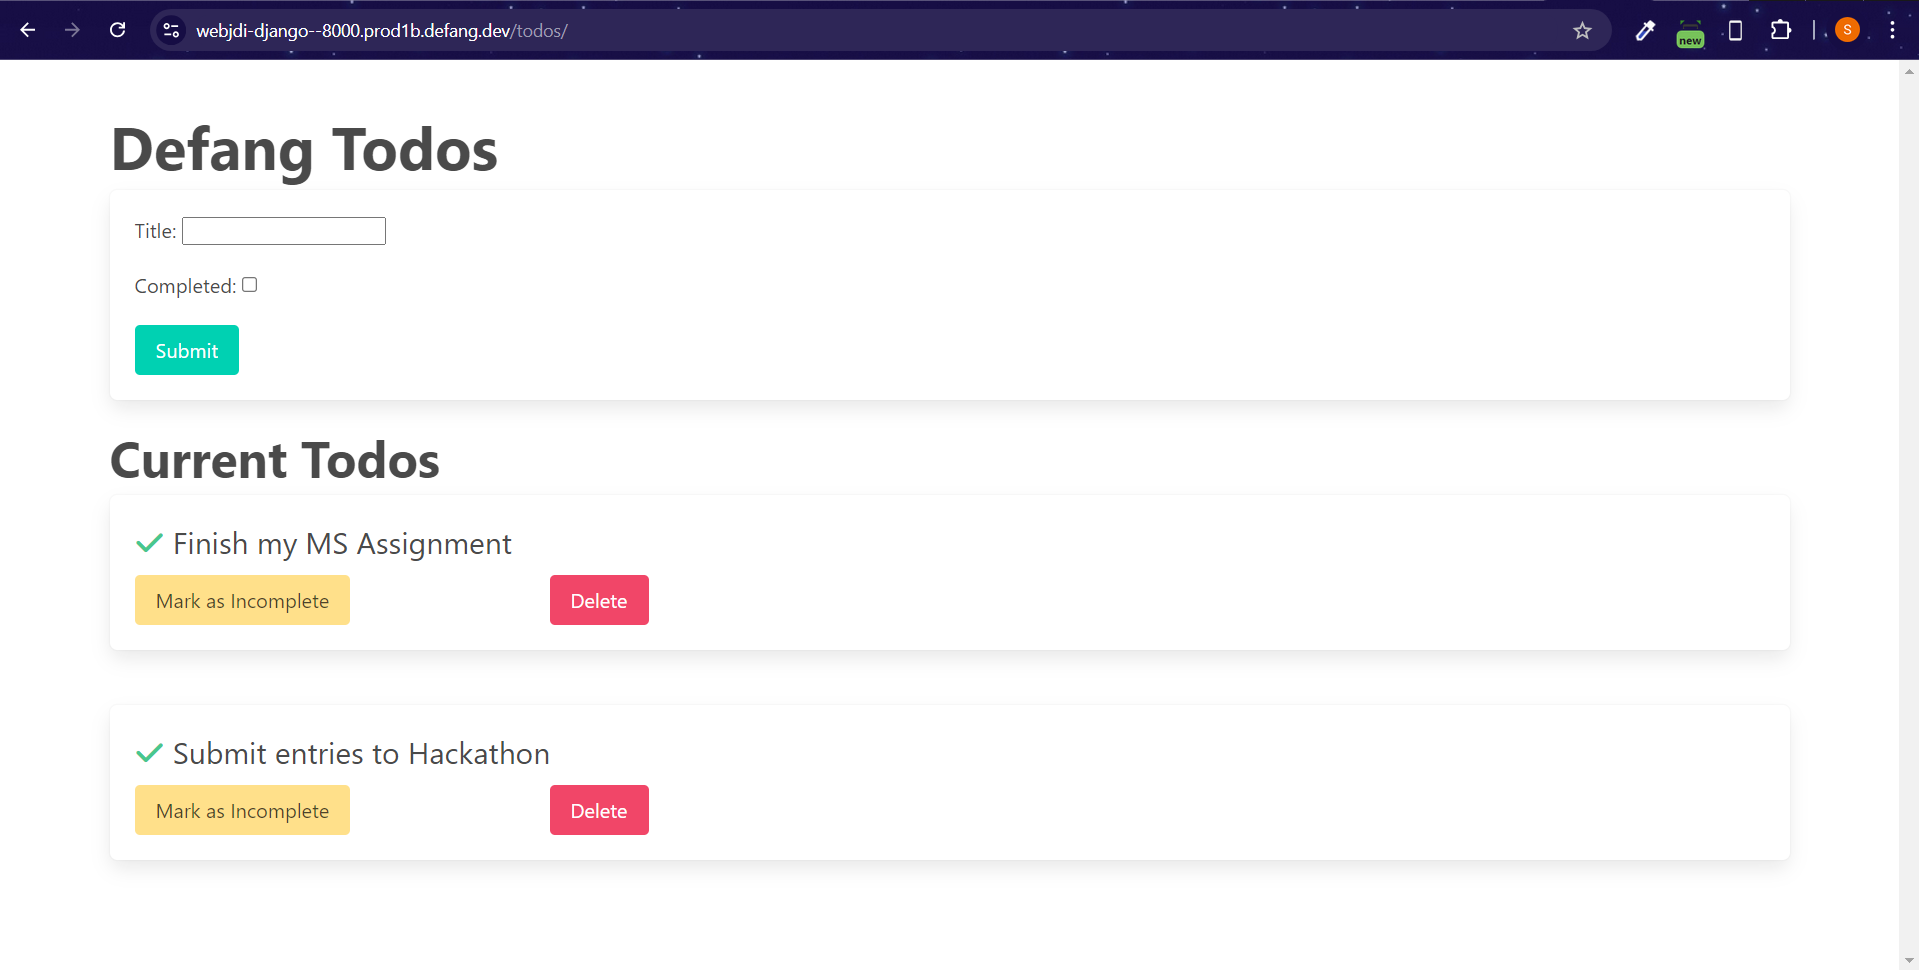
Task: Open the orange 'S' profile avatar
Action: 1846,29
